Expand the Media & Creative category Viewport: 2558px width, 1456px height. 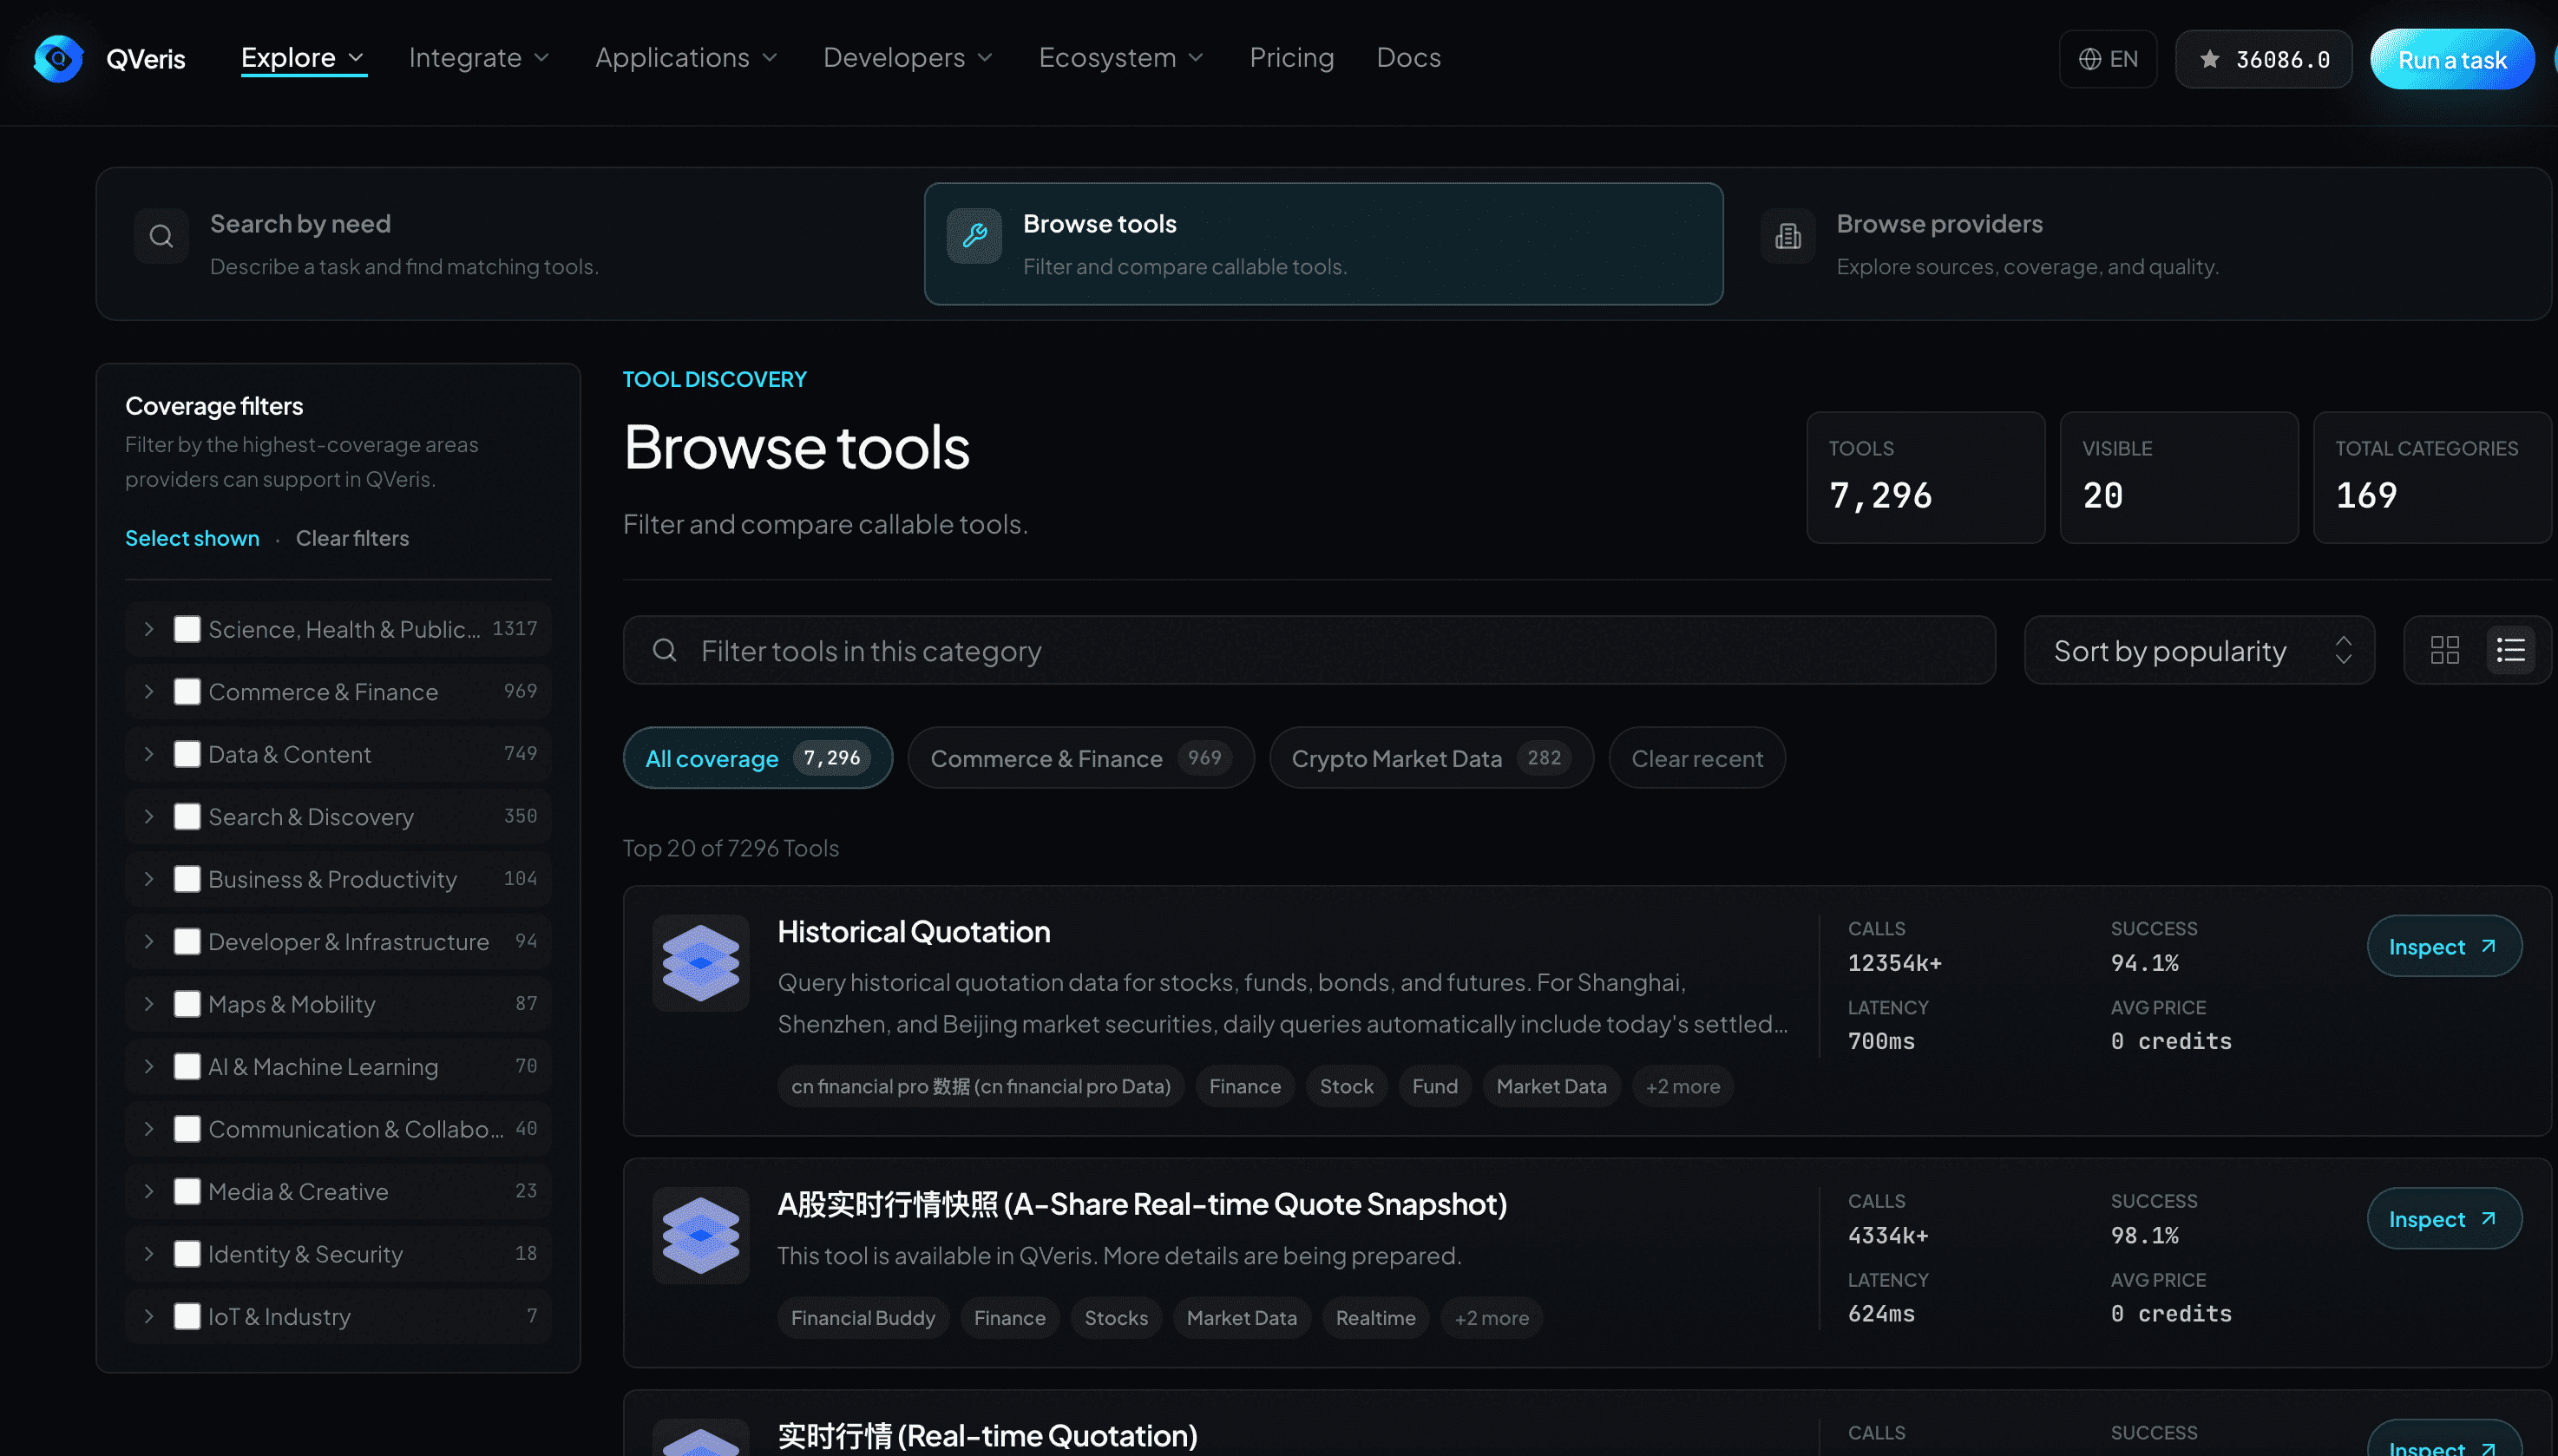tap(149, 1192)
